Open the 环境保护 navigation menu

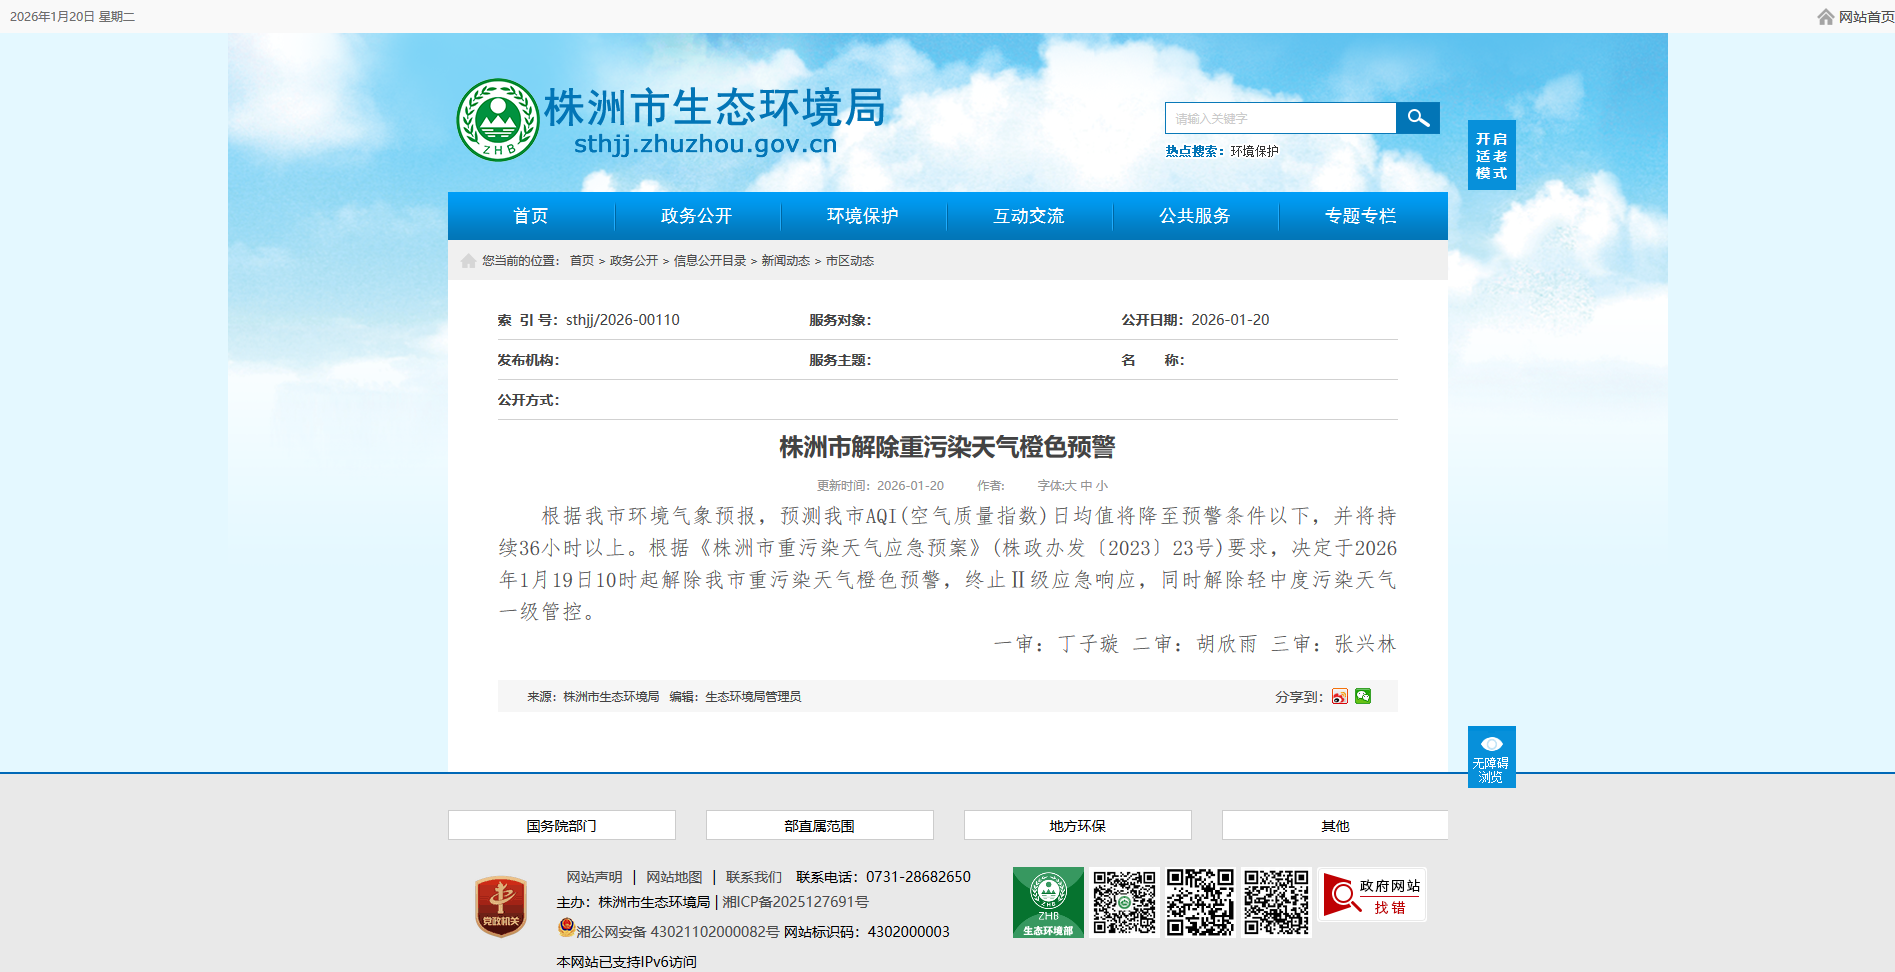tap(862, 216)
